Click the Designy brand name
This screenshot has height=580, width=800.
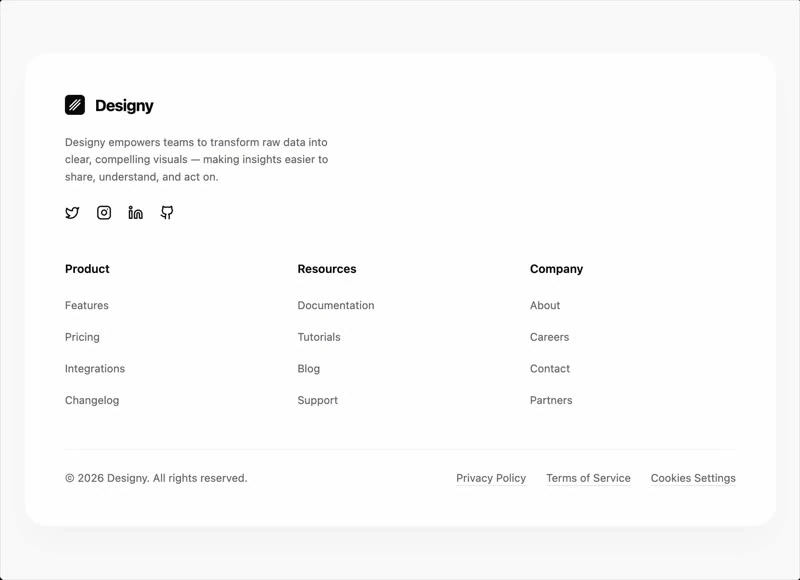click(x=124, y=106)
